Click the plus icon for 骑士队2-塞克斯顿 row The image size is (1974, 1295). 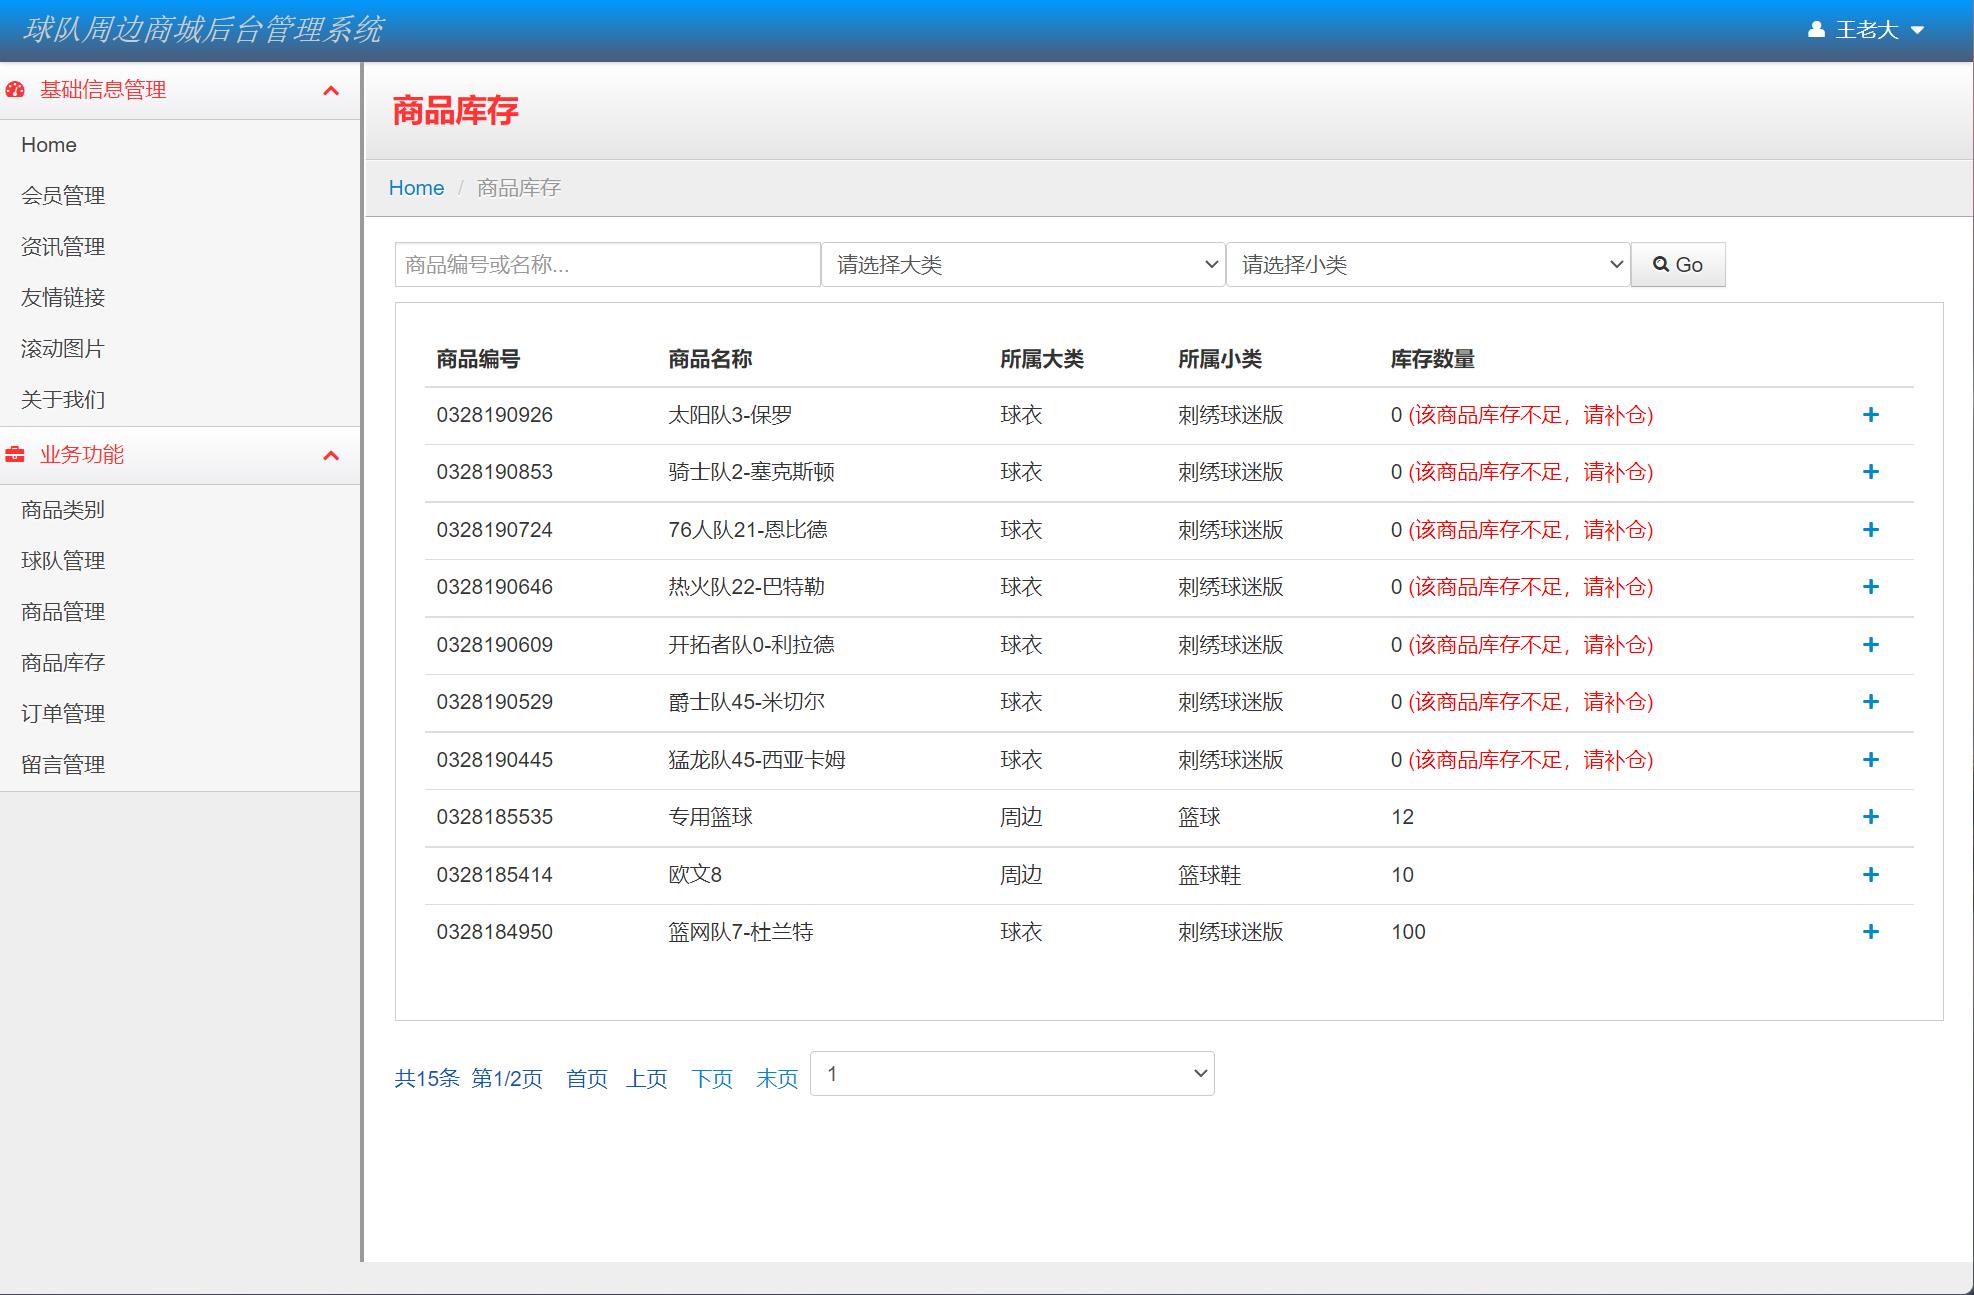pos(1870,472)
